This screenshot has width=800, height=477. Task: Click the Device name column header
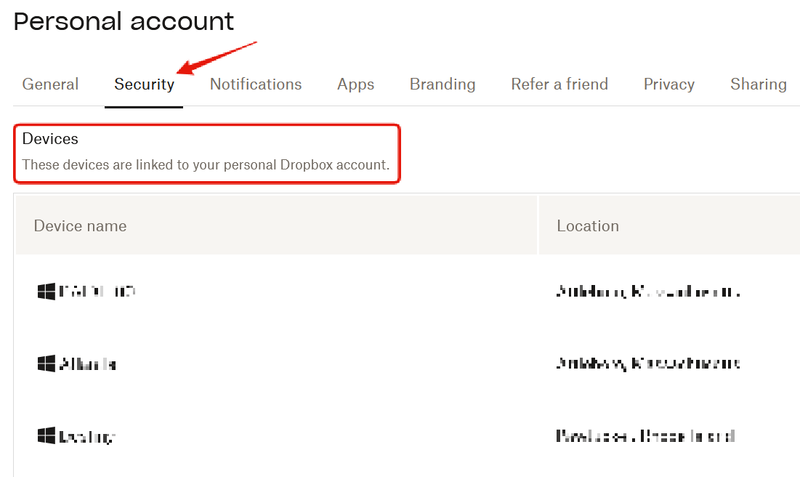[80, 226]
